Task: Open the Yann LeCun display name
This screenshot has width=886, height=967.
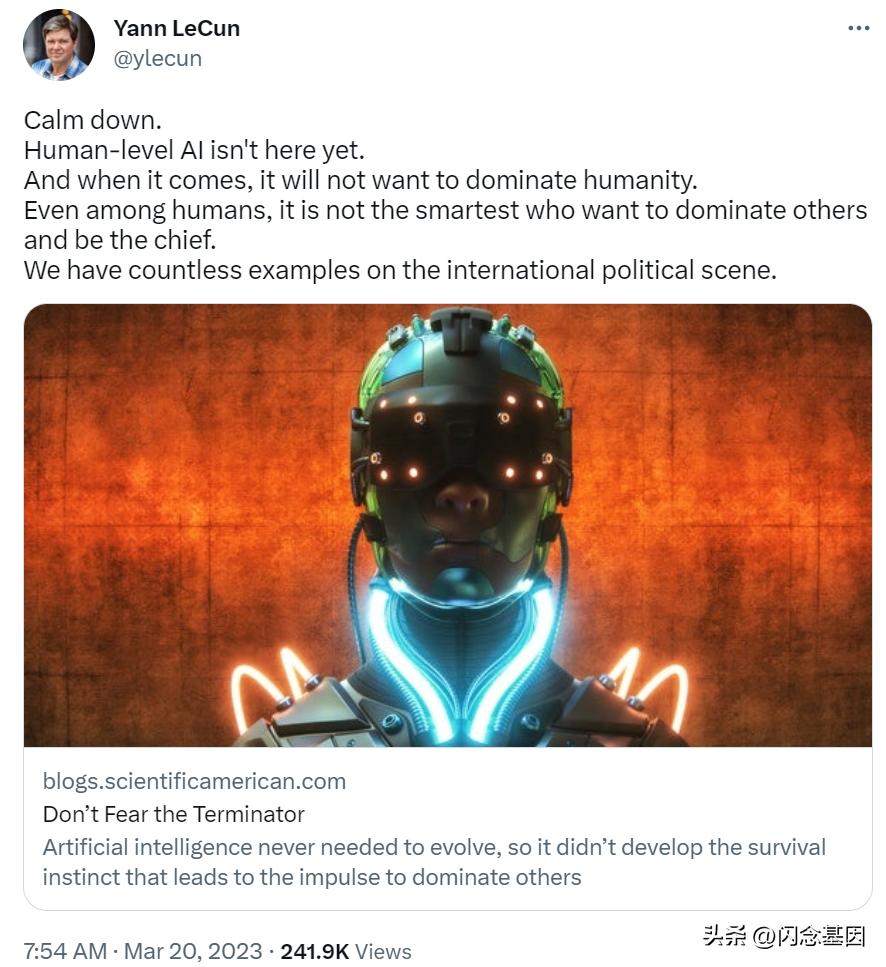Action: click(x=177, y=28)
